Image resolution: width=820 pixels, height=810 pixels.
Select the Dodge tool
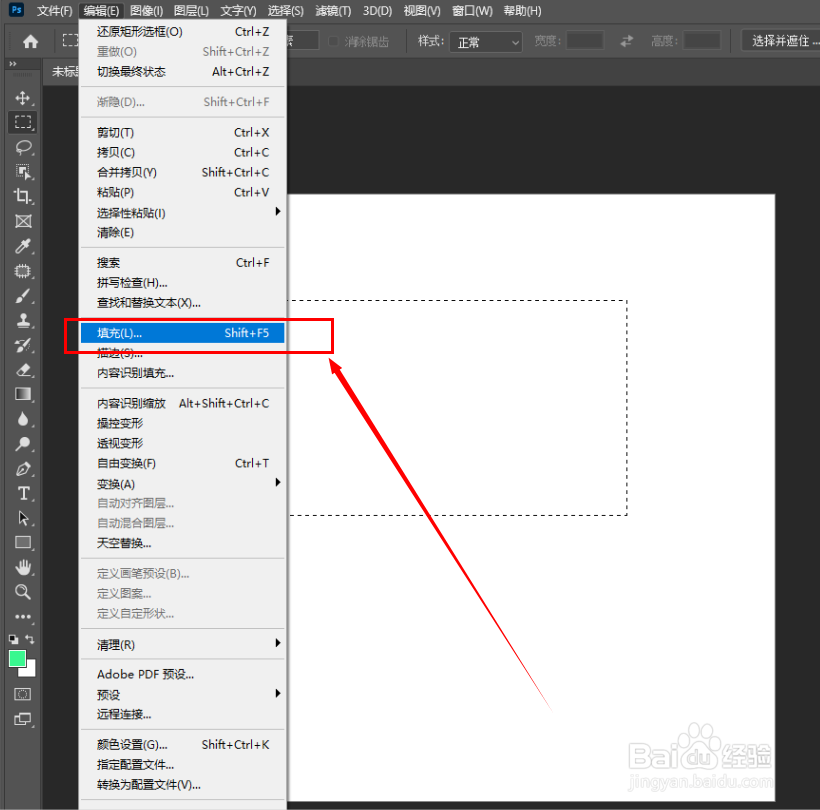(22, 444)
